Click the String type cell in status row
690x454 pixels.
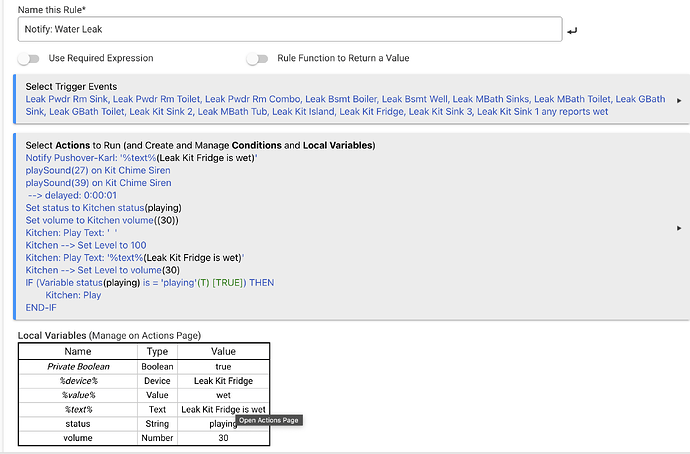157,424
